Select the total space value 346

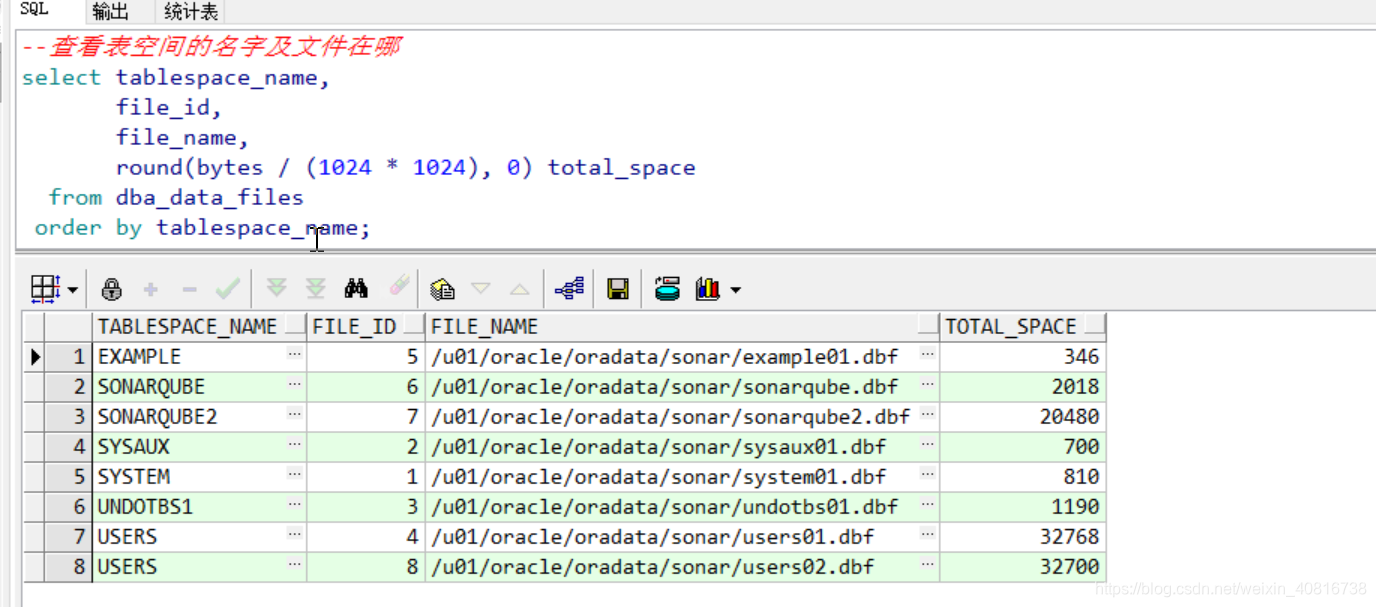point(1023,356)
